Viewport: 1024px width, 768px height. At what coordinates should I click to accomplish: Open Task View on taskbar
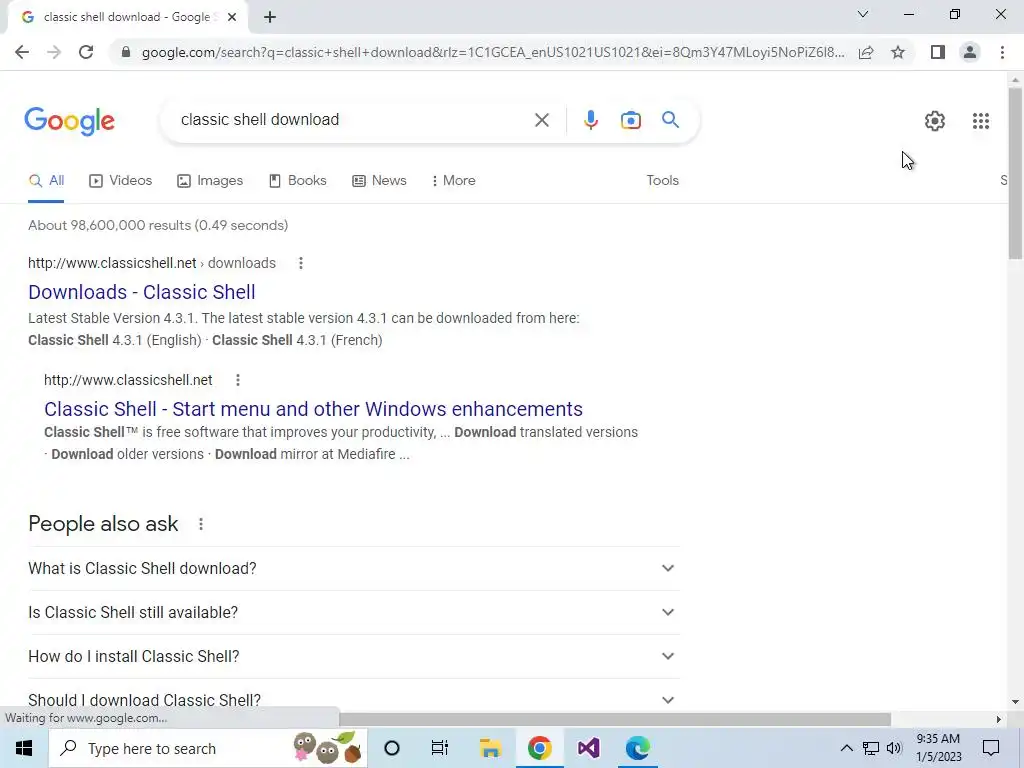440,748
